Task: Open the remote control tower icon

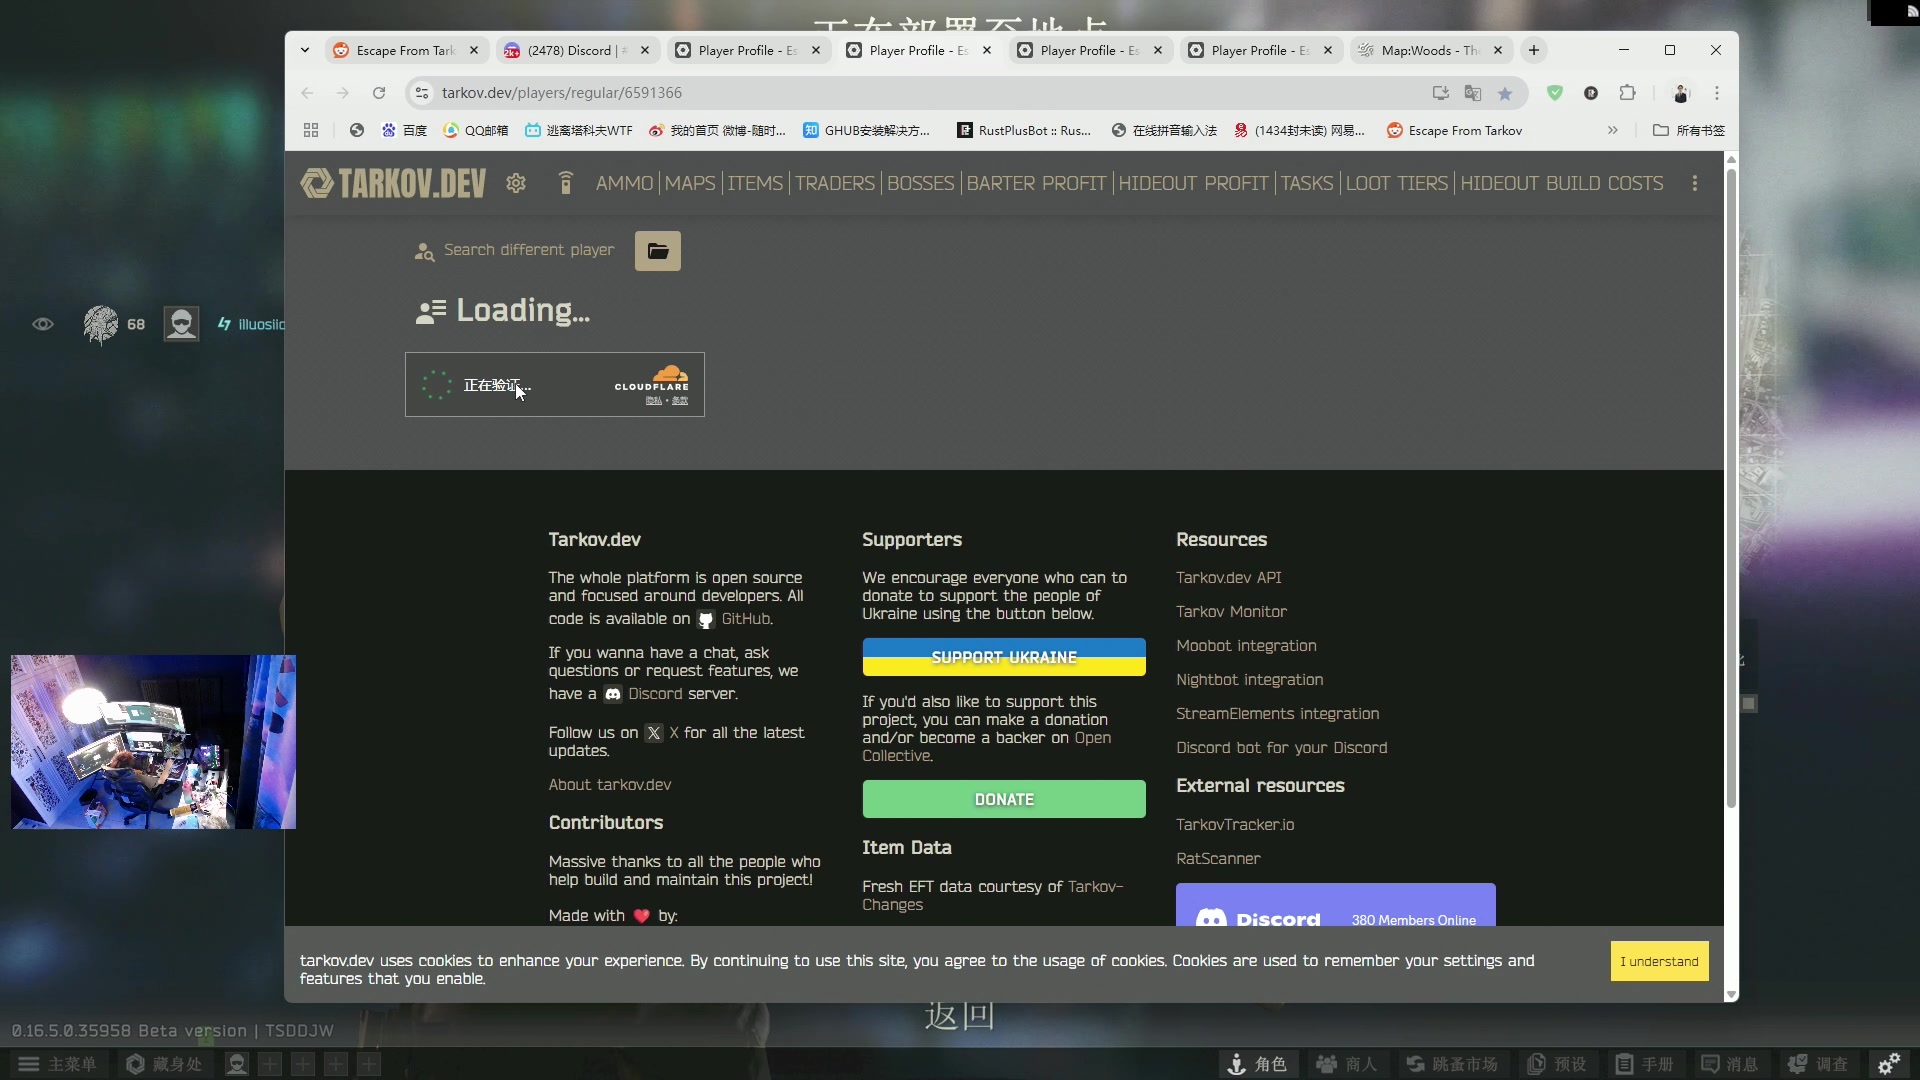Action: (565, 183)
